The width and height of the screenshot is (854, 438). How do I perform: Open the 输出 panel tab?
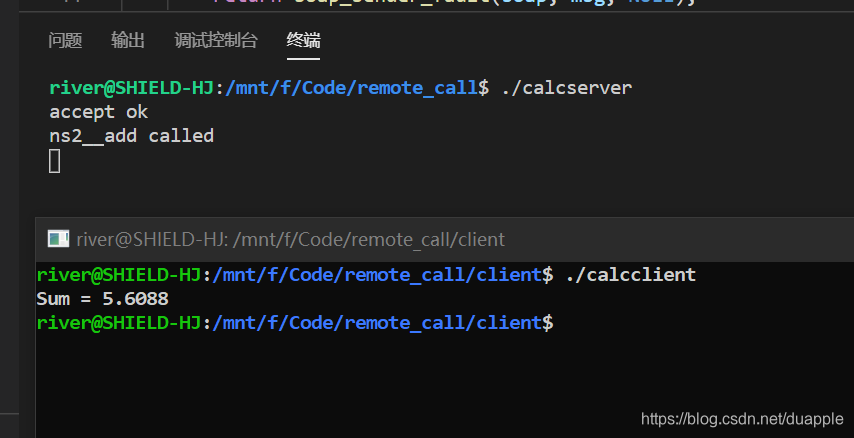pyautogui.click(x=127, y=40)
